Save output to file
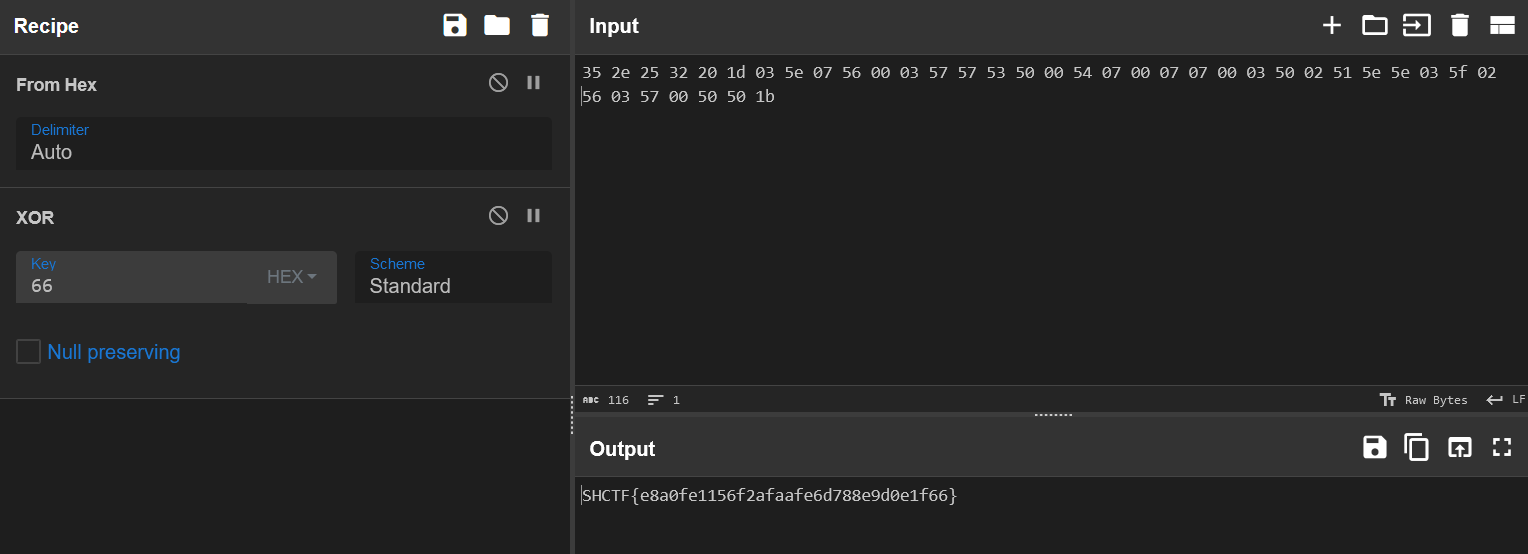 [x=1375, y=447]
